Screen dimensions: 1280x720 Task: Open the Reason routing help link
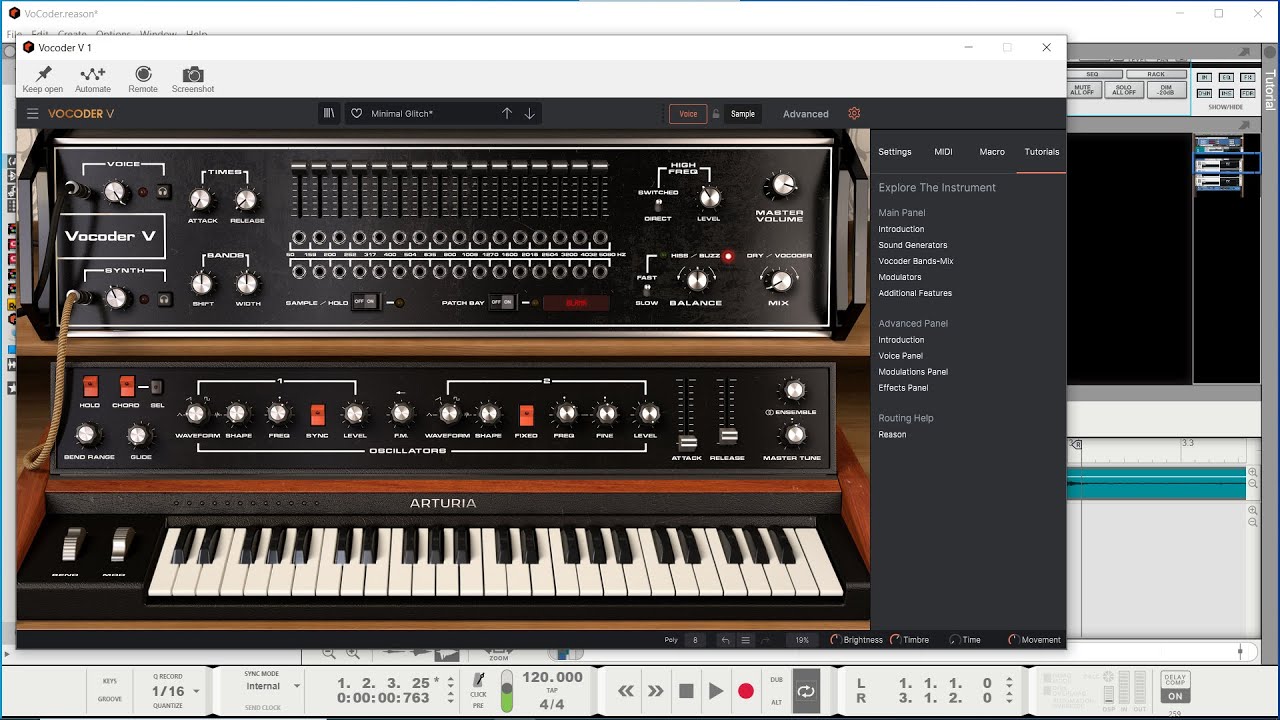[892, 435]
